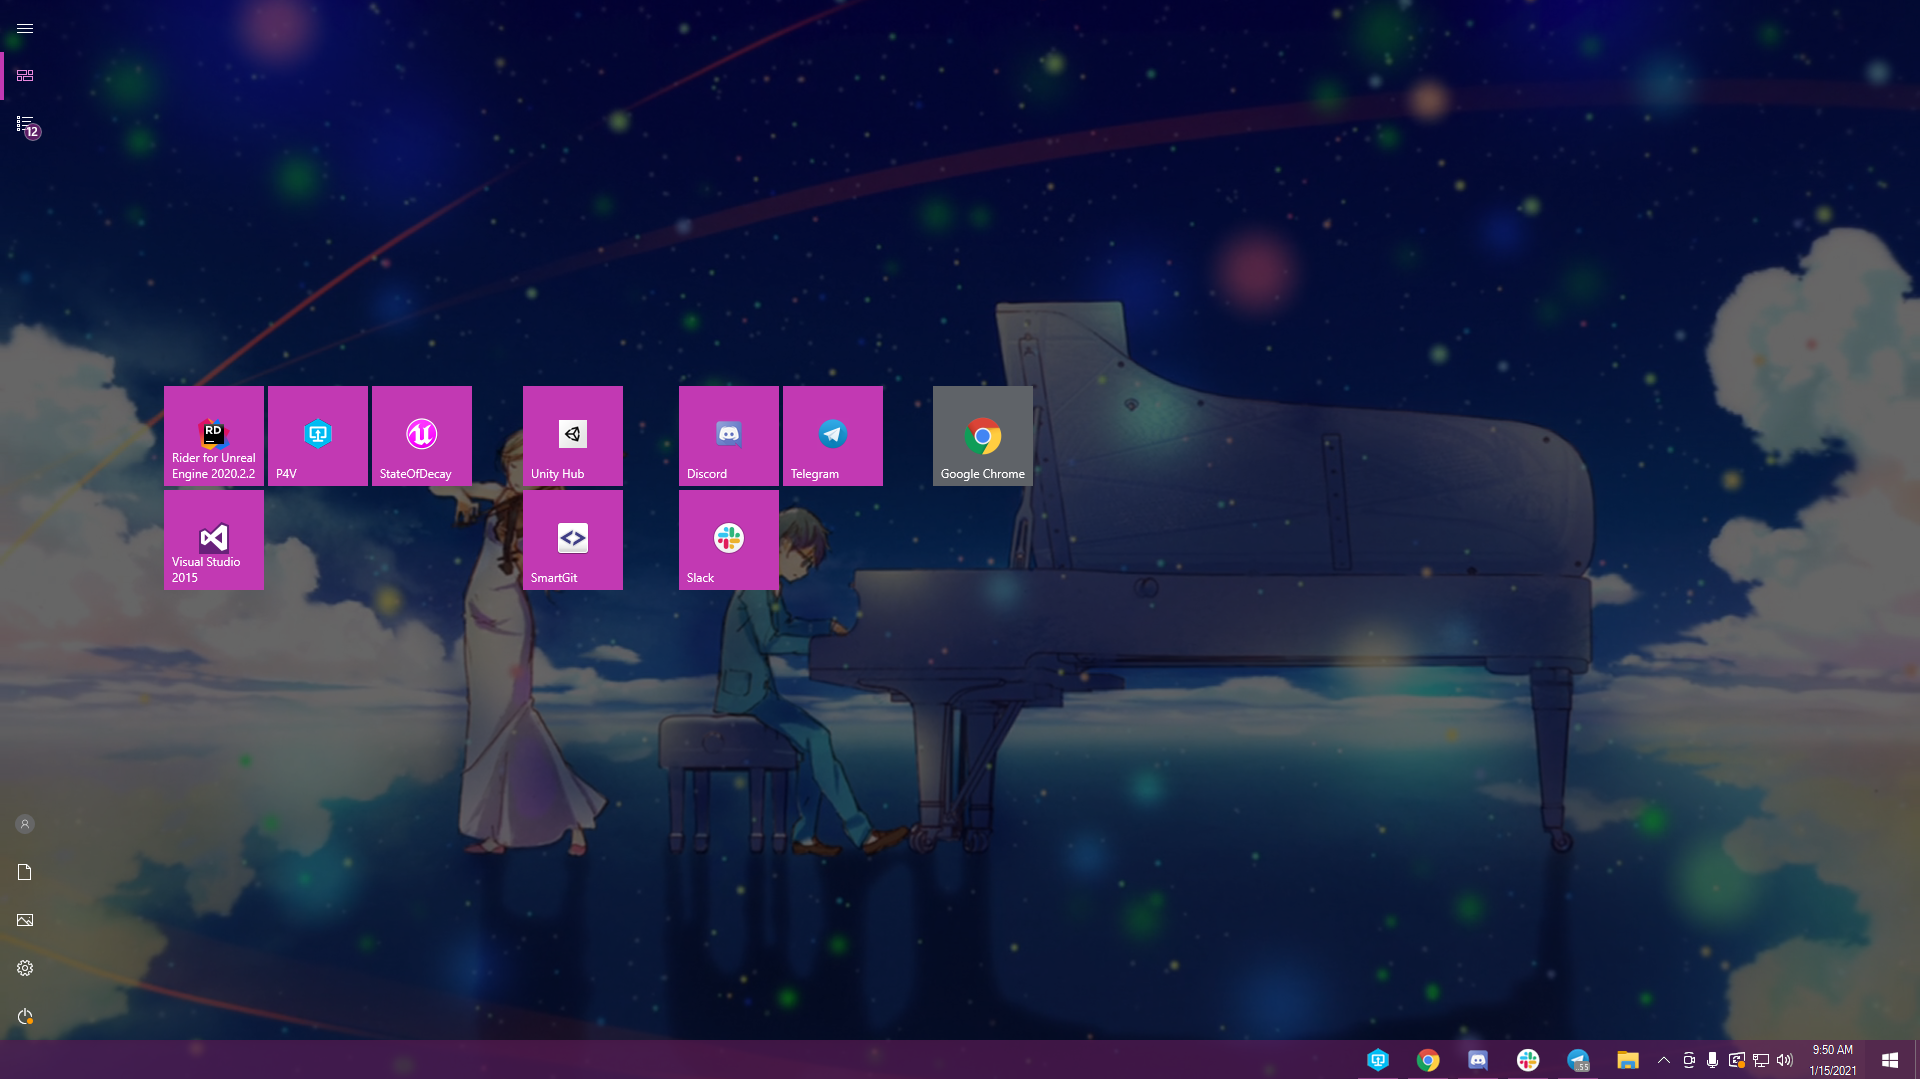The height and width of the screenshot is (1079, 1920).
Task: Open the Slack tile
Action: point(728,540)
